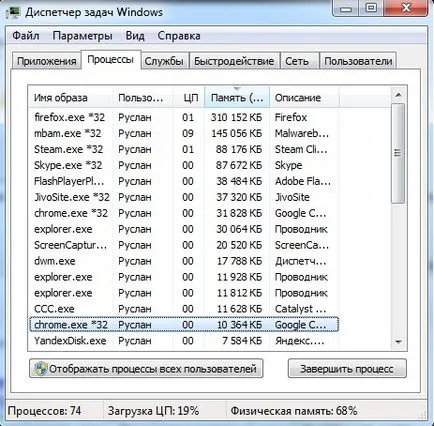Image resolution: width=434 pixels, height=426 pixels.
Task: Open the Пользователи tab
Action: coord(358,61)
